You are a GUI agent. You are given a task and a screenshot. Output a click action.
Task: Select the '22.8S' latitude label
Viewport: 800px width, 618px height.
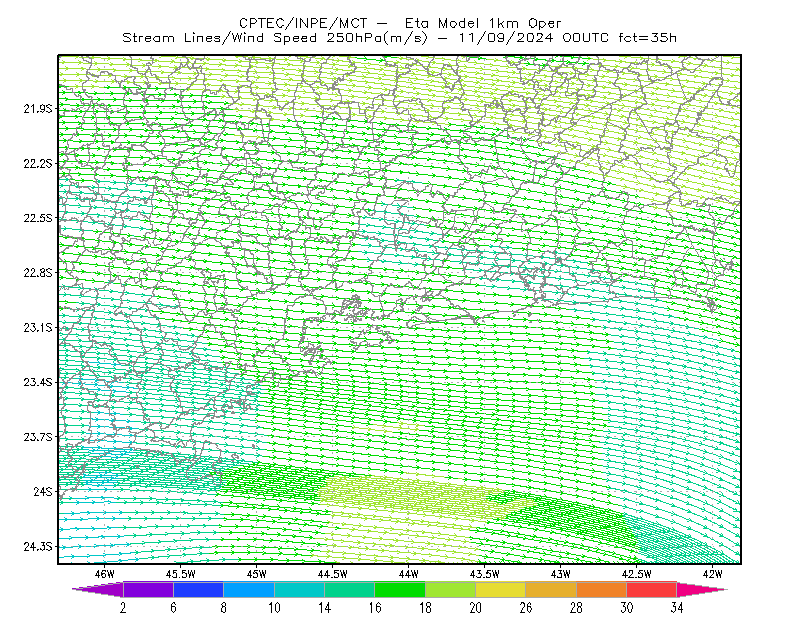click(38, 273)
